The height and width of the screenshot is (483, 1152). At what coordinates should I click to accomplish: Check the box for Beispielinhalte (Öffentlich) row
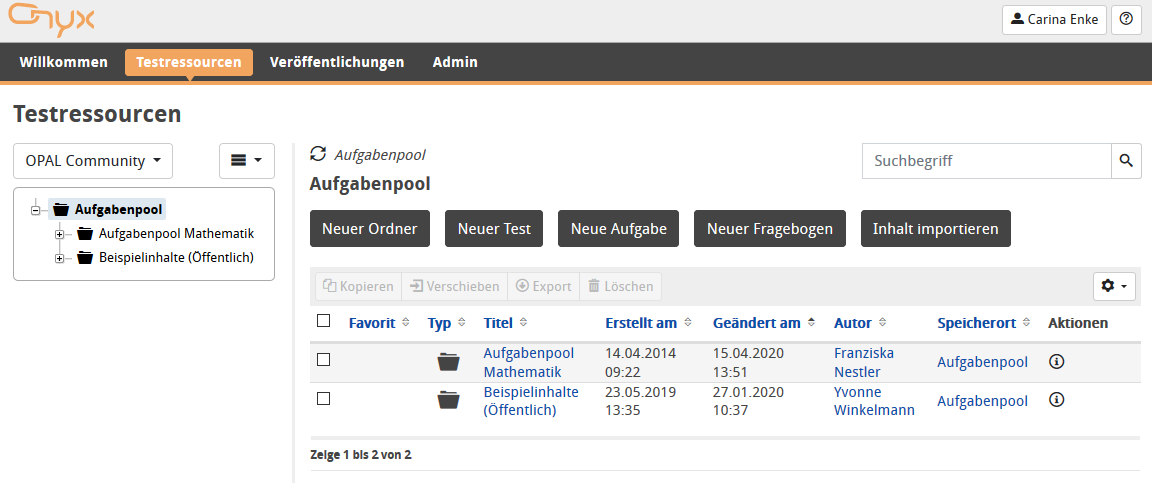[x=323, y=398]
